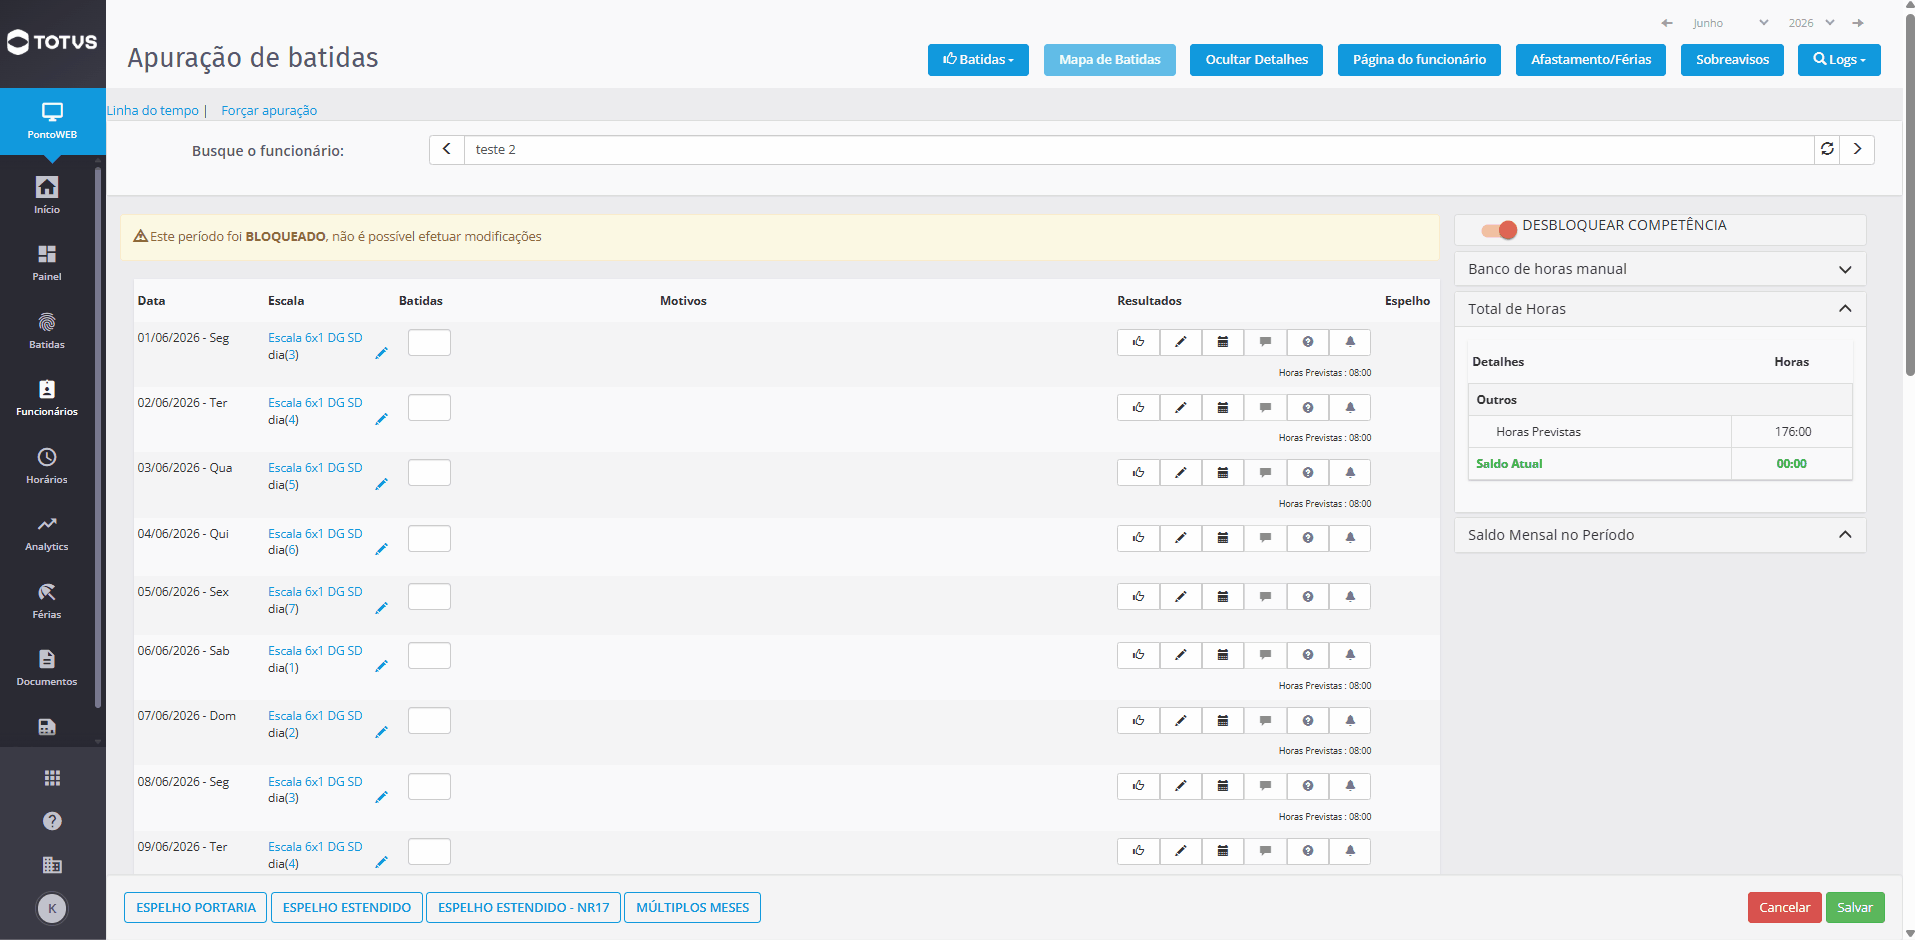Open the PontoWEB module in sidebar
This screenshot has width=1915, height=940.
pyautogui.click(x=52, y=121)
